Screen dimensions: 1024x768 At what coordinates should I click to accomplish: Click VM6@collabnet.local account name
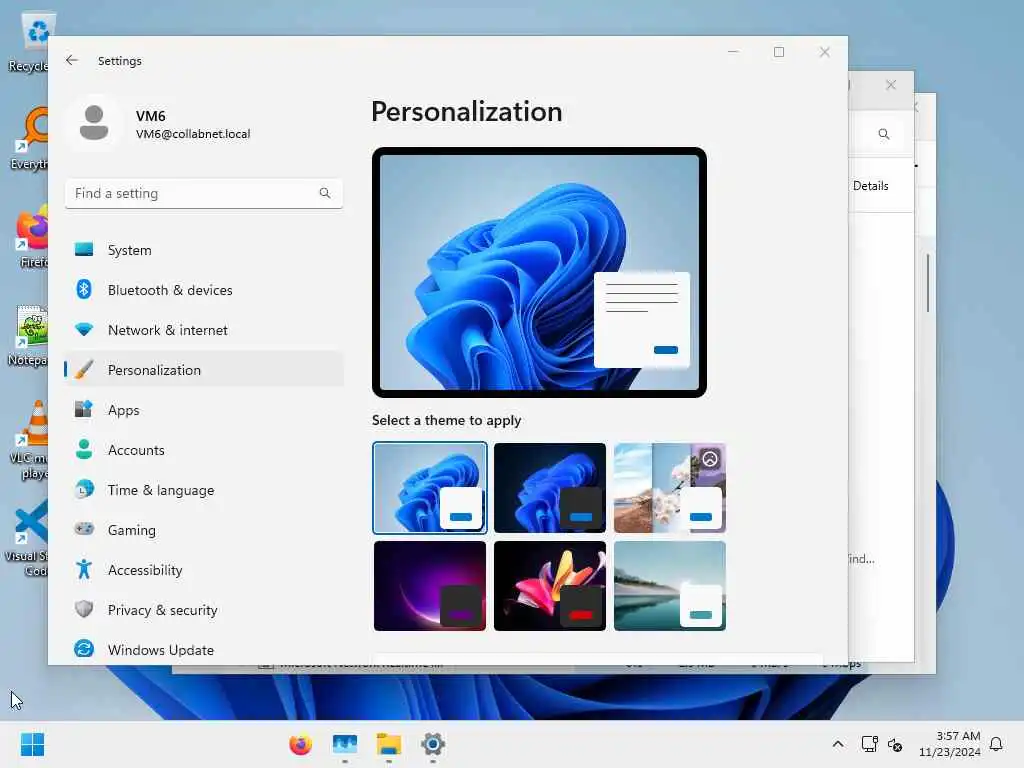coord(193,134)
